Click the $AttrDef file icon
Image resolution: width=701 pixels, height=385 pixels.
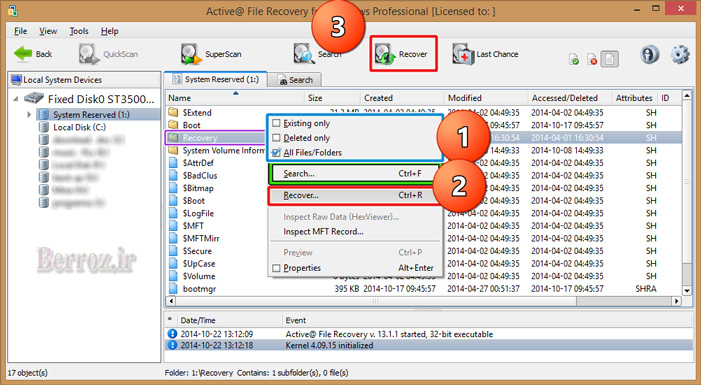[x=173, y=163]
